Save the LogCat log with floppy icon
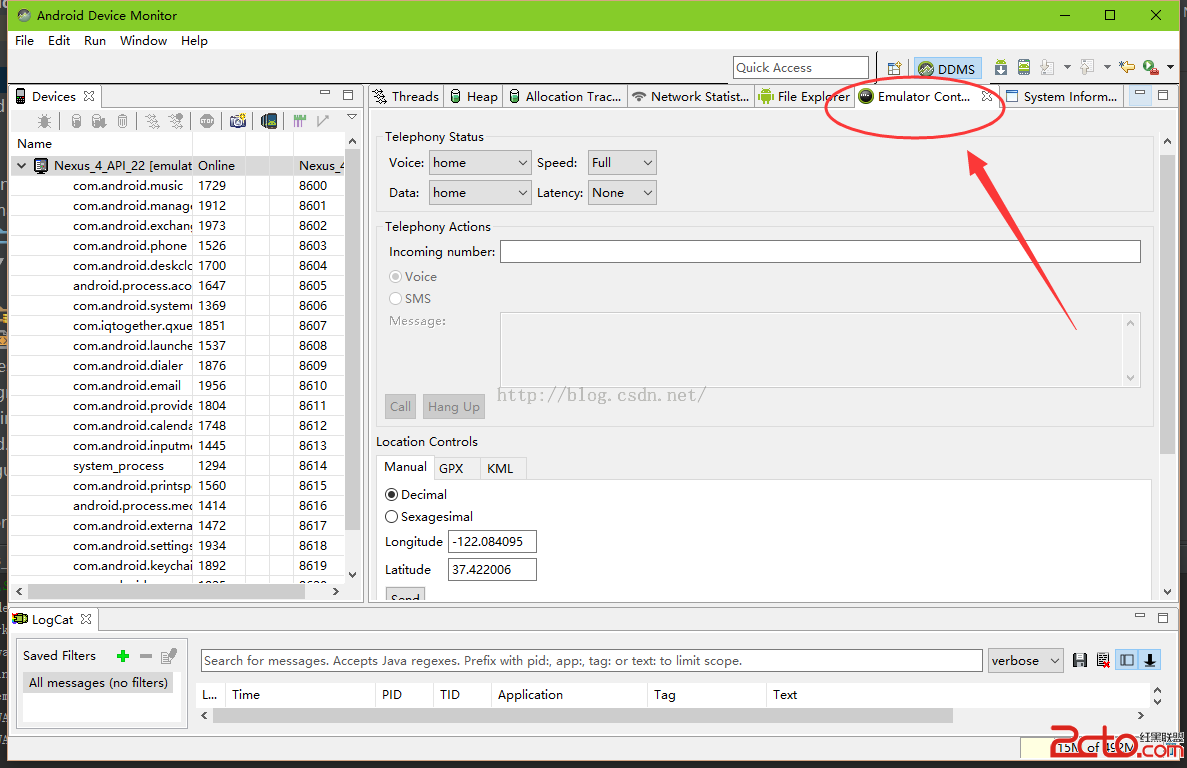The height and width of the screenshot is (768, 1187). (1080, 661)
